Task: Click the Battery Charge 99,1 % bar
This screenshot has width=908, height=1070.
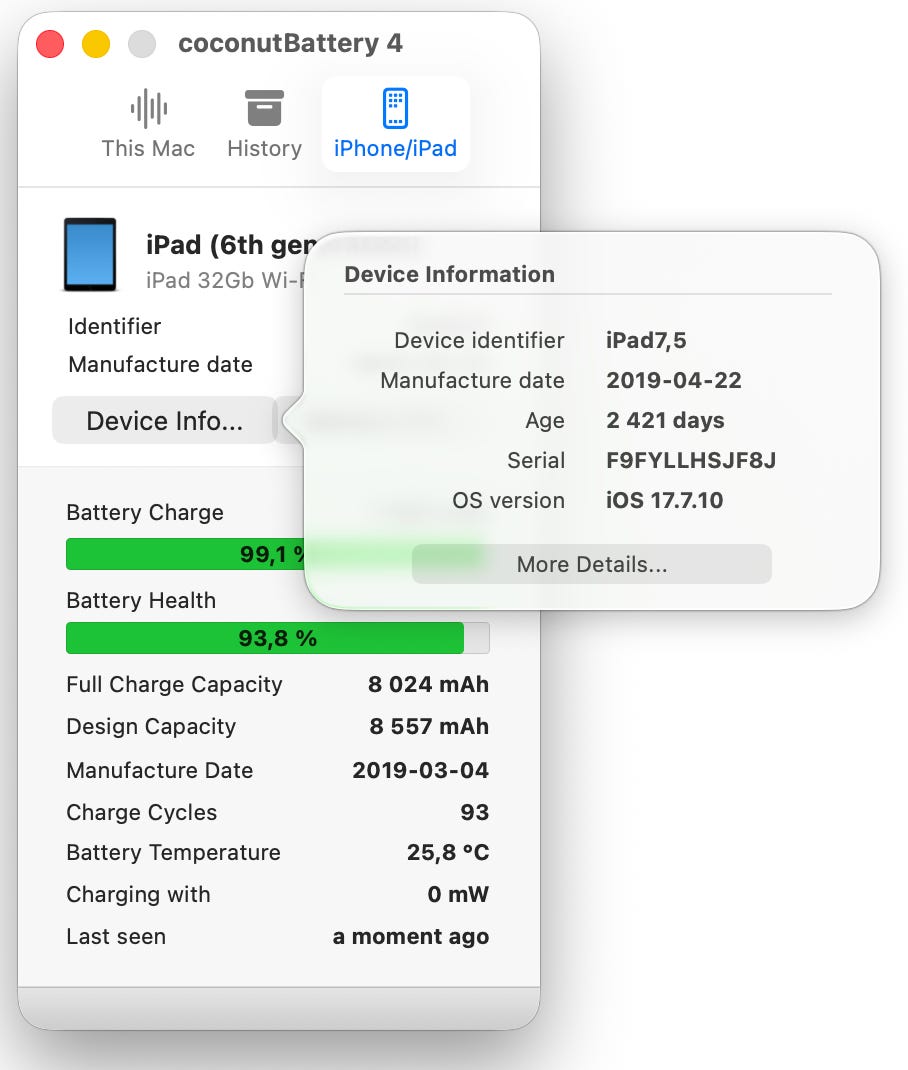Action: (x=185, y=554)
